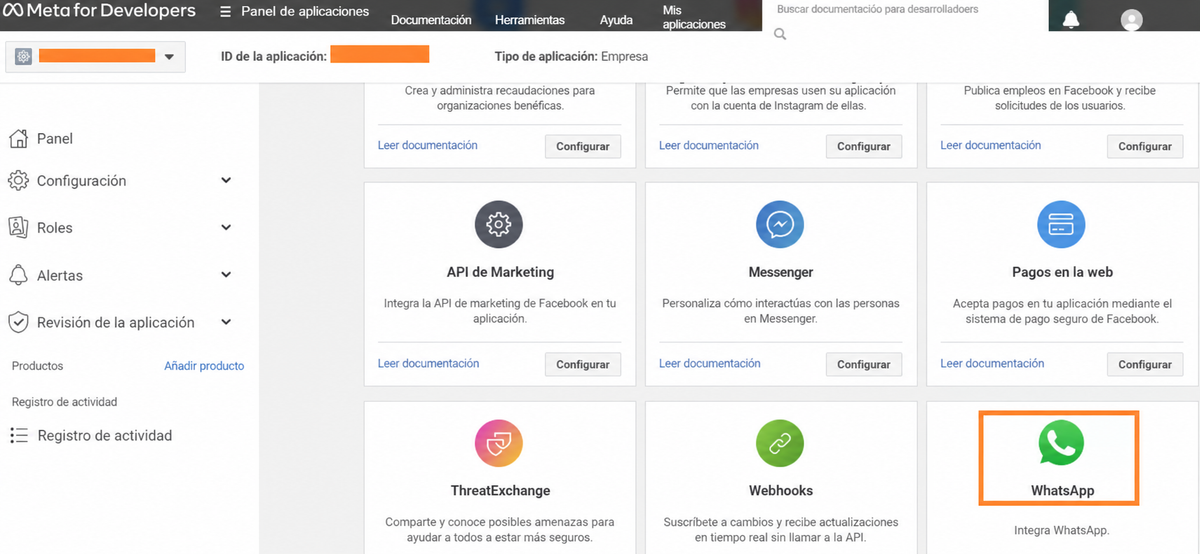The height and width of the screenshot is (554, 1200).
Task: Open Leer documentación for jobs card
Action: tap(991, 145)
